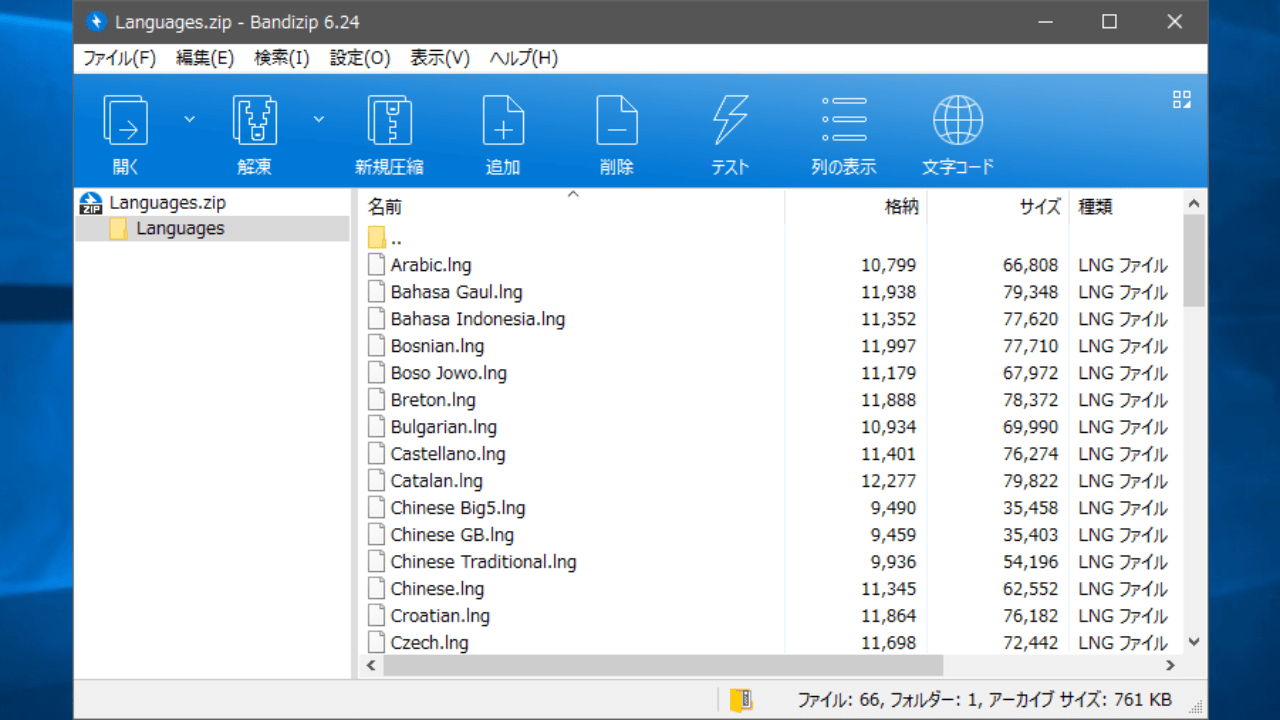The image size is (1280, 720).
Task: Click the 追加 (Add) file icon
Action: [x=503, y=122]
